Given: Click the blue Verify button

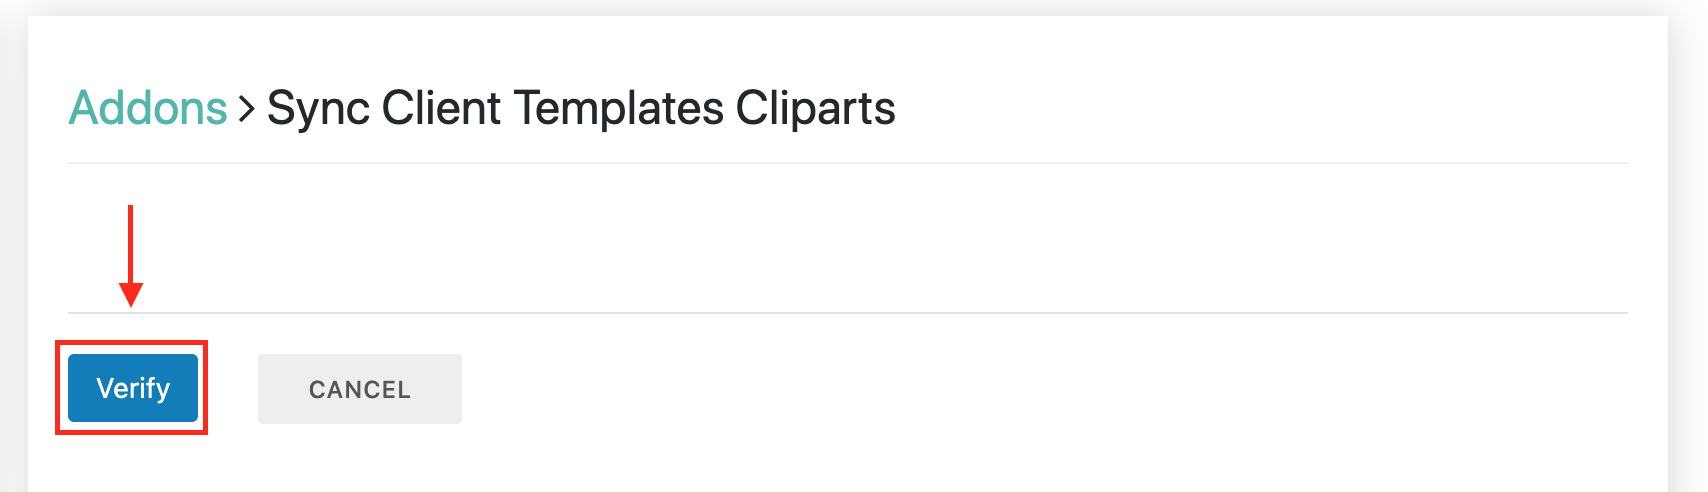Looking at the screenshot, I should 133,388.
